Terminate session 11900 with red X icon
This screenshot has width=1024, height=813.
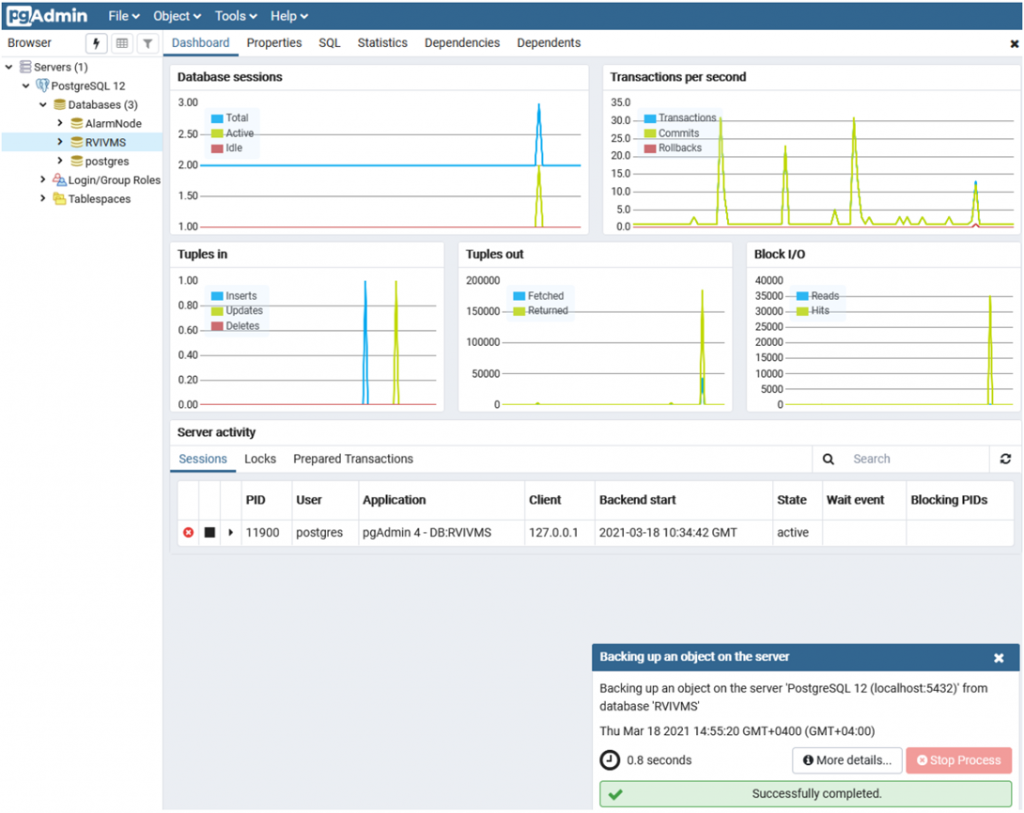(x=188, y=533)
